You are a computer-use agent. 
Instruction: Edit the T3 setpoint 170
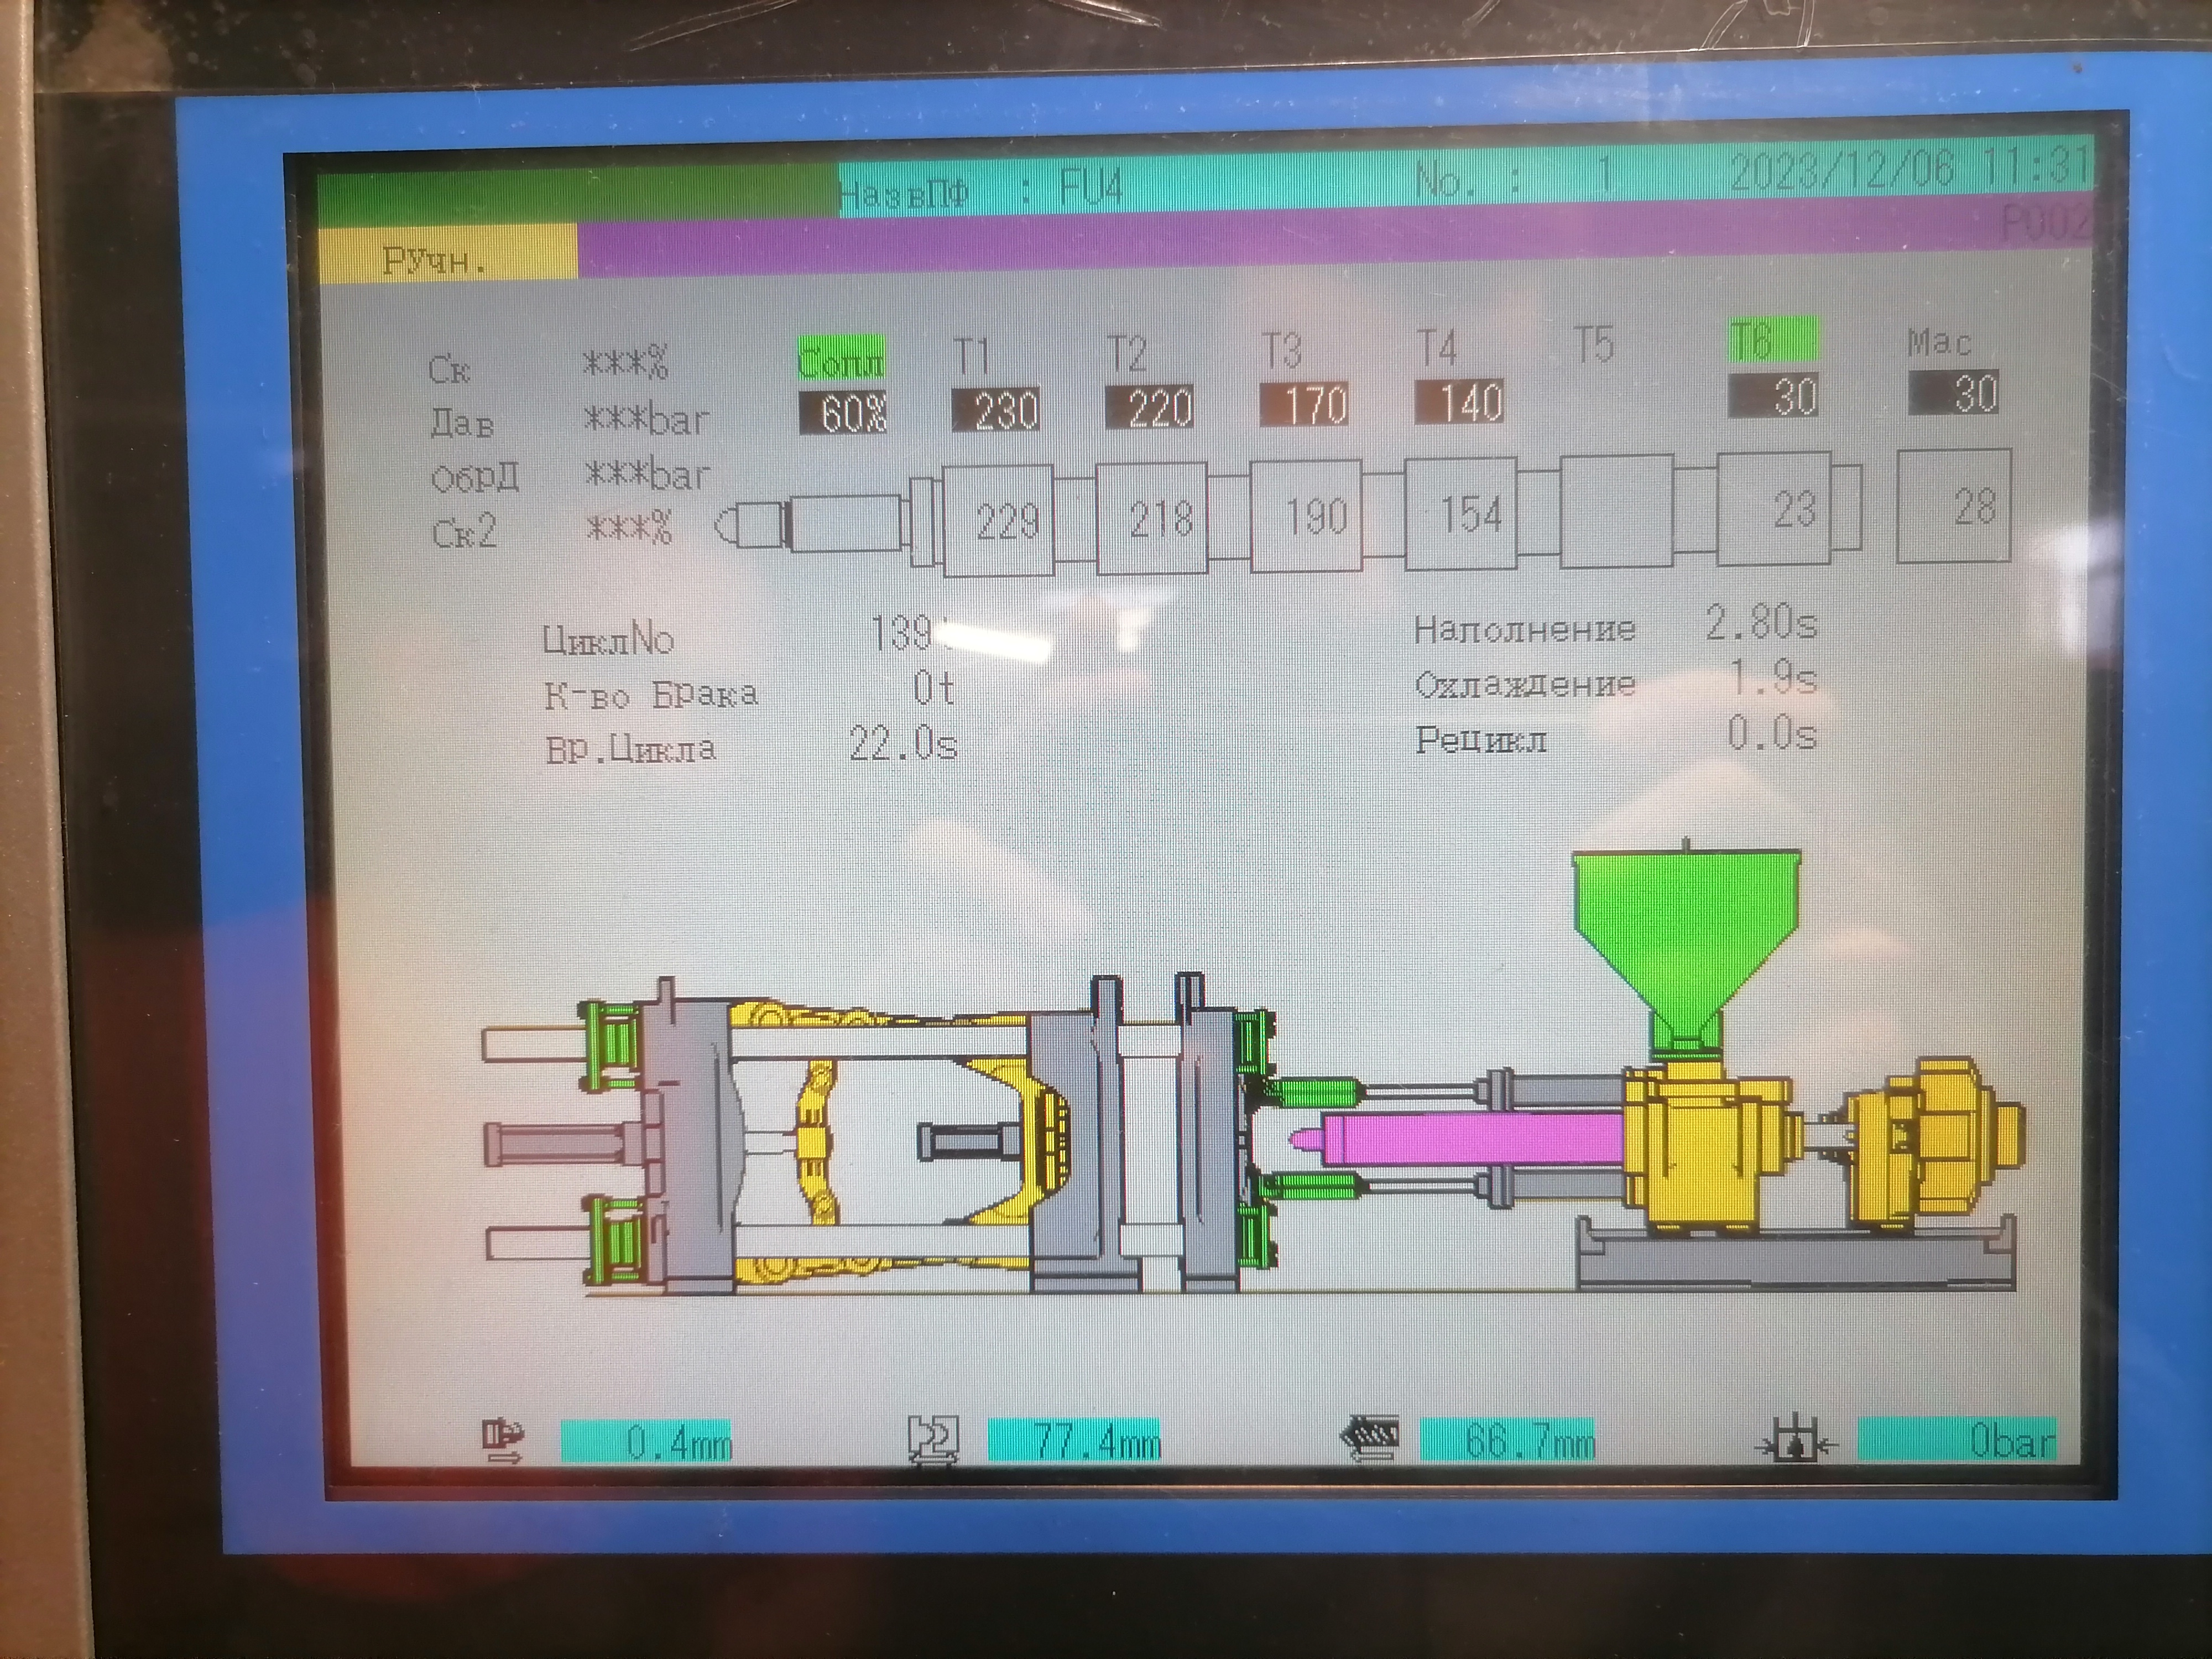pyautogui.click(x=1303, y=405)
